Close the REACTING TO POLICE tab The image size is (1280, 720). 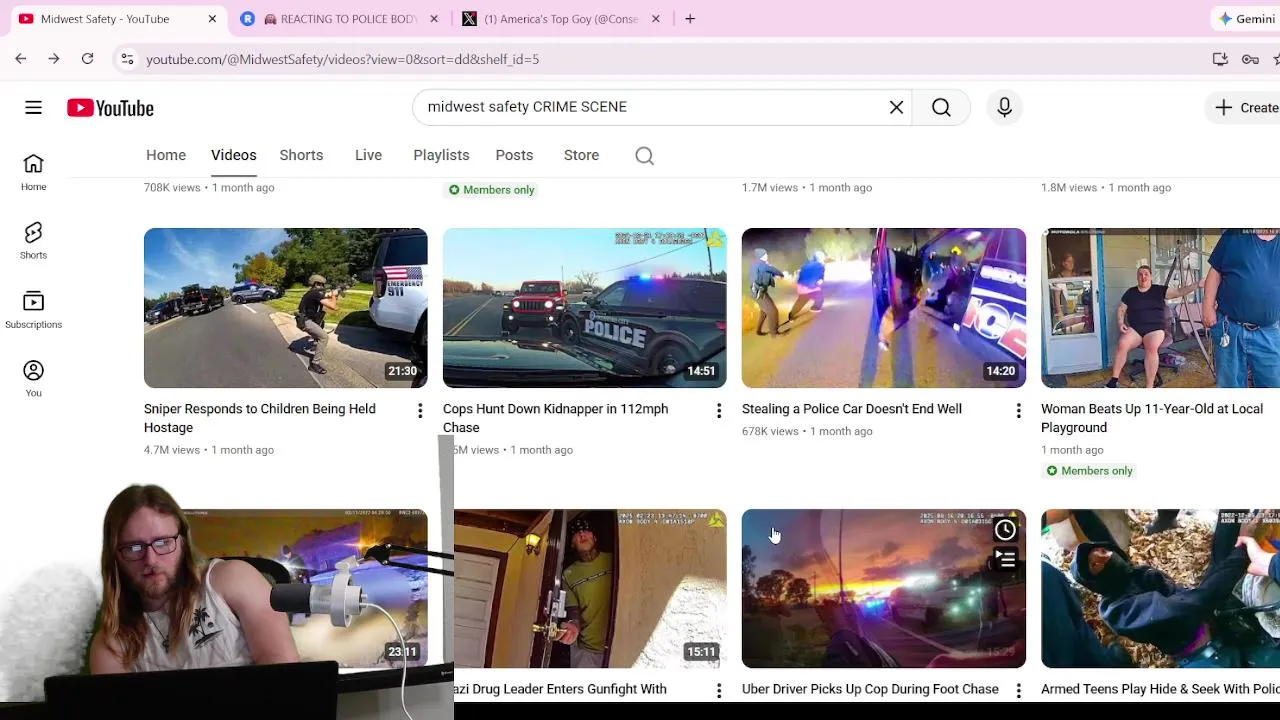tap(433, 19)
